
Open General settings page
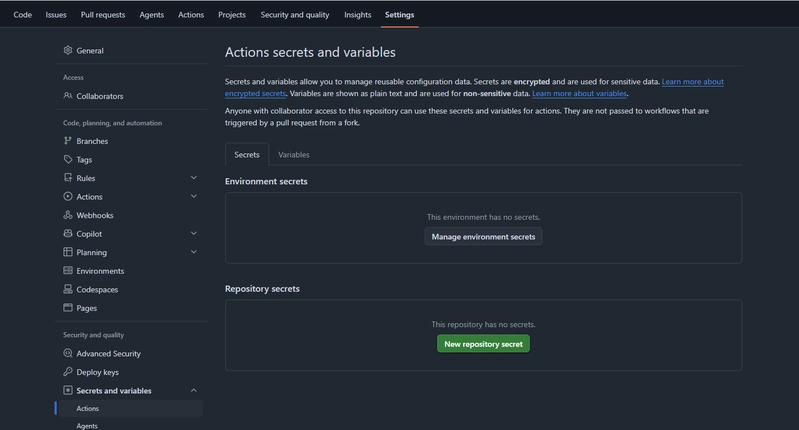click(90, 50)
